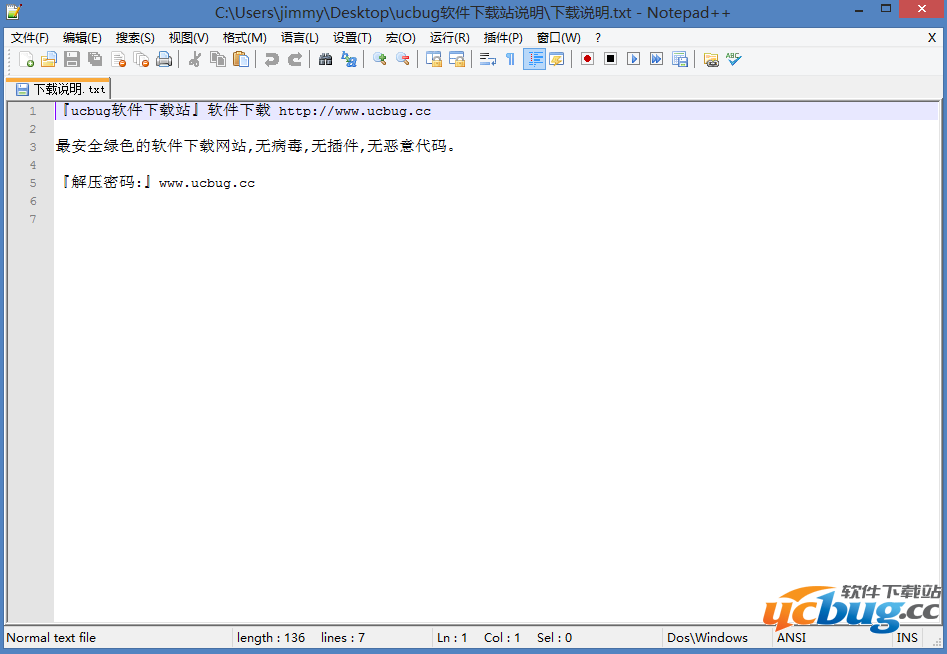Start recording a macro
The height and width of the screenshot is (654, 947).
tap(585, 59)
